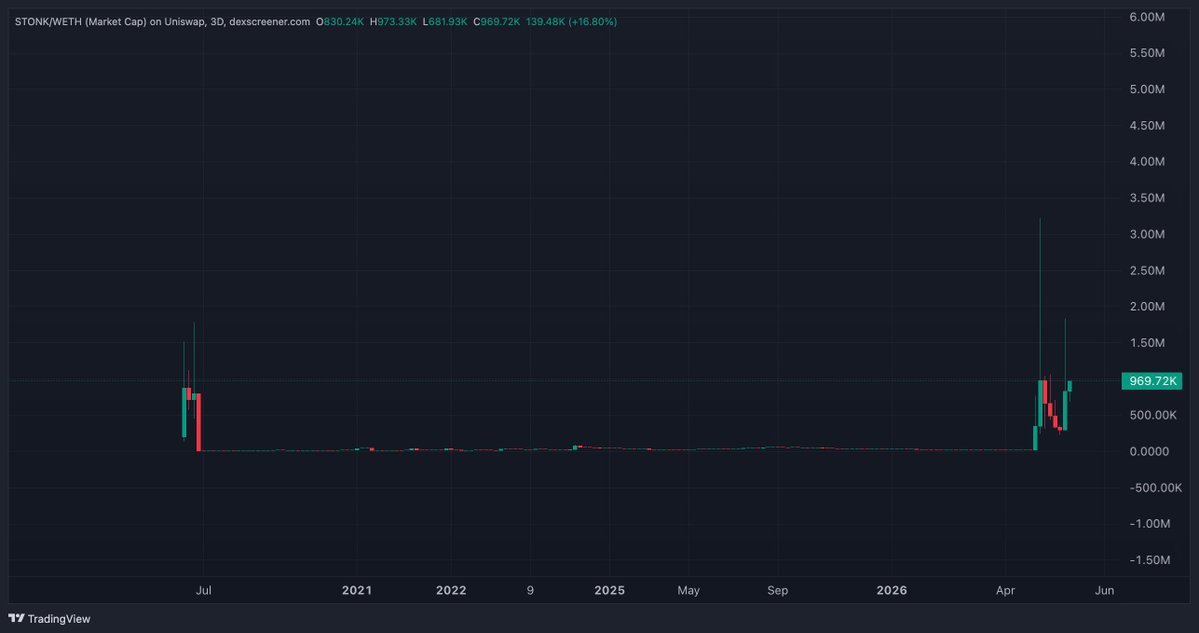Click the open value O830.24K
Viewport: 1199px width, 633px height.
click(340, 21)
